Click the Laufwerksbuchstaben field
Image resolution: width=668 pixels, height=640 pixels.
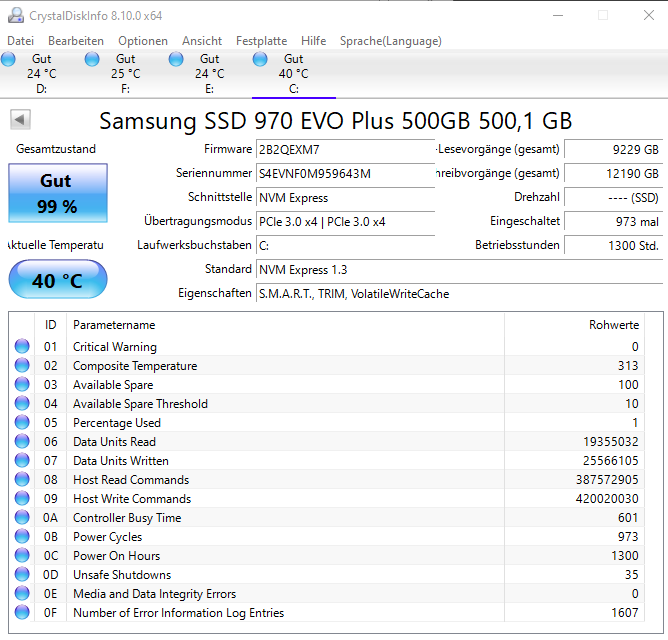346,245
